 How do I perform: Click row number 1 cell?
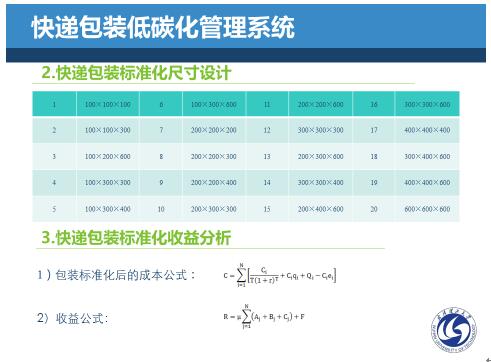[x=54, y=104]
